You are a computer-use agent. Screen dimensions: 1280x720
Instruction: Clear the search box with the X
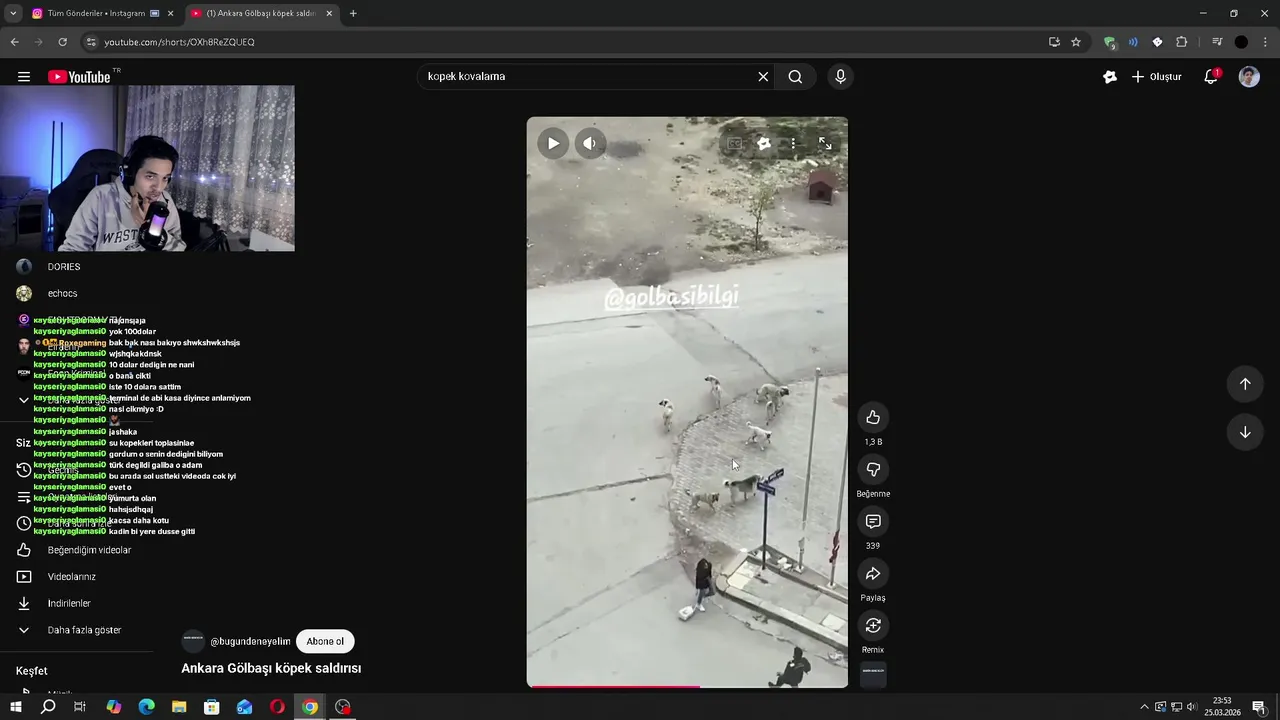[x=763, y=76]
